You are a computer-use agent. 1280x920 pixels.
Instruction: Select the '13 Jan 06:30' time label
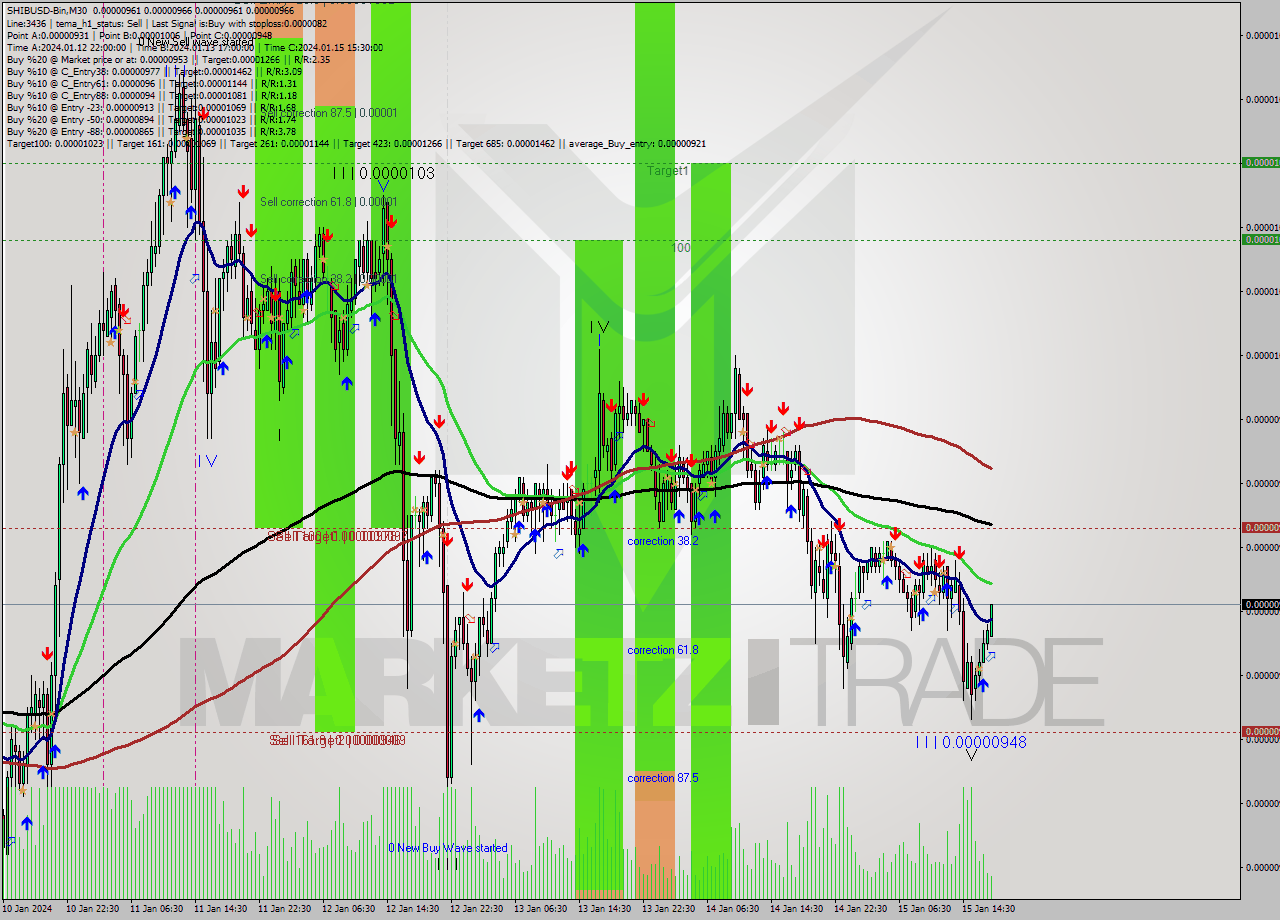point(540,909)
